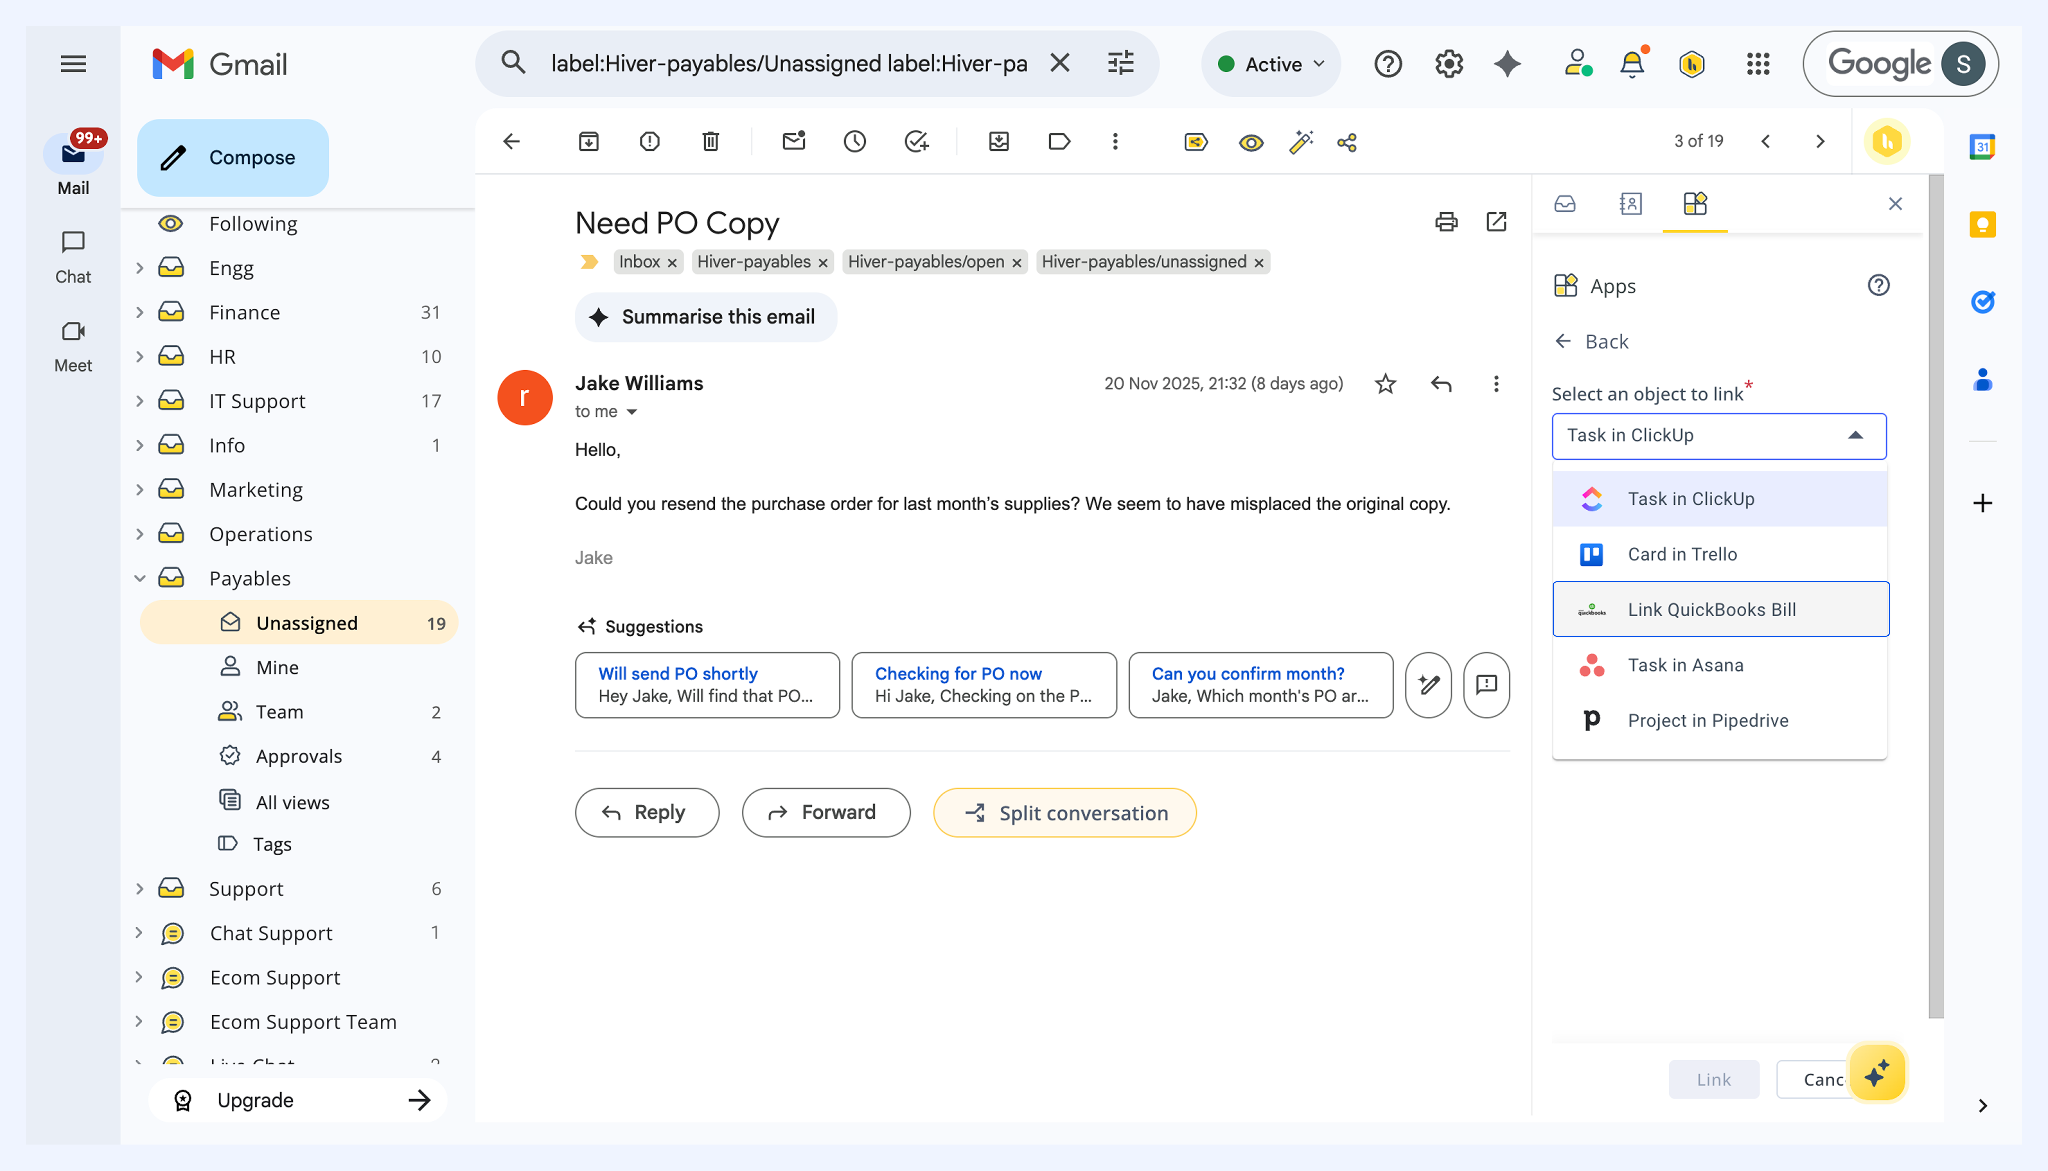2048x1171 pixels.
Task: Open the More options toolbar menu
Action: pos(1115,142)
